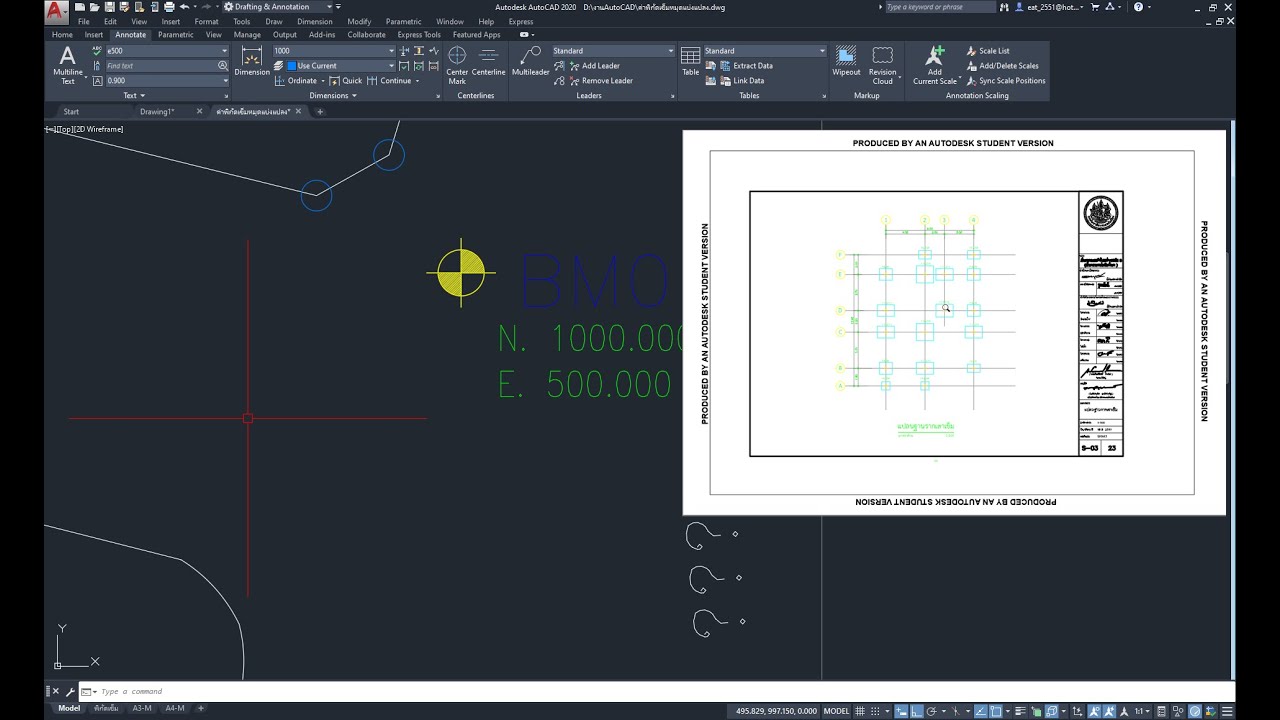Open the Express Tools ribbon tab
The image size is (1280, 720).
coord(419,35)
